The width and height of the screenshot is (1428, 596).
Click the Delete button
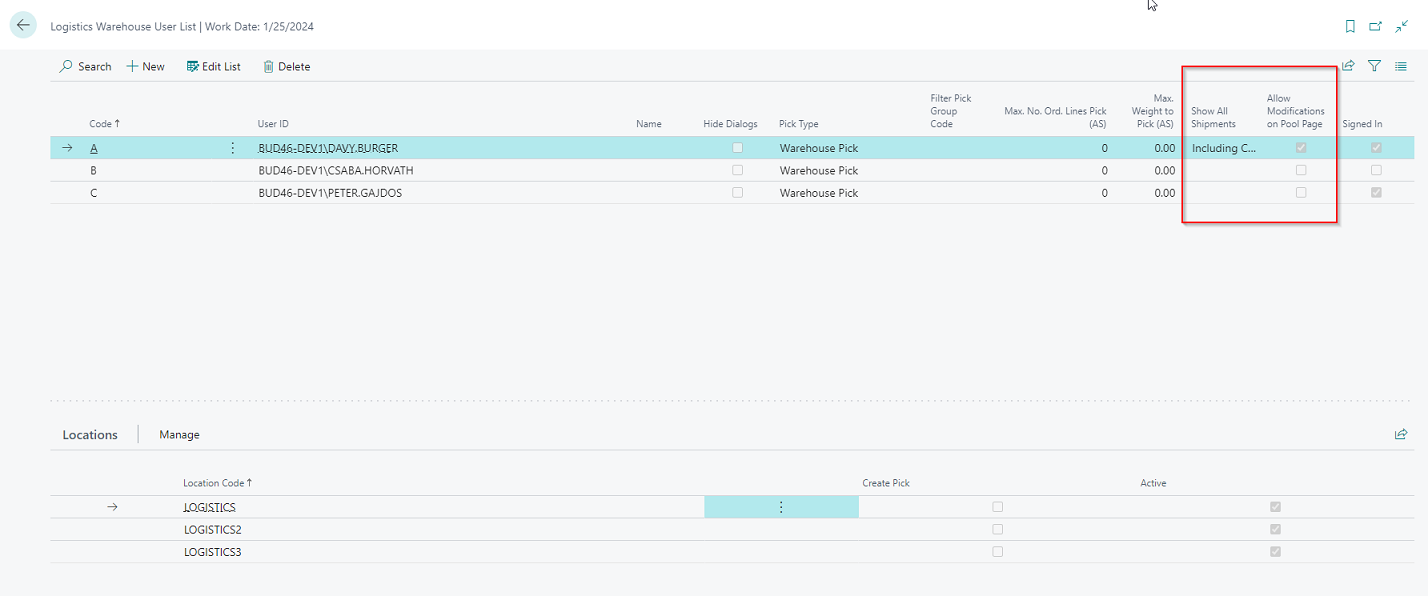coord(286,67)
